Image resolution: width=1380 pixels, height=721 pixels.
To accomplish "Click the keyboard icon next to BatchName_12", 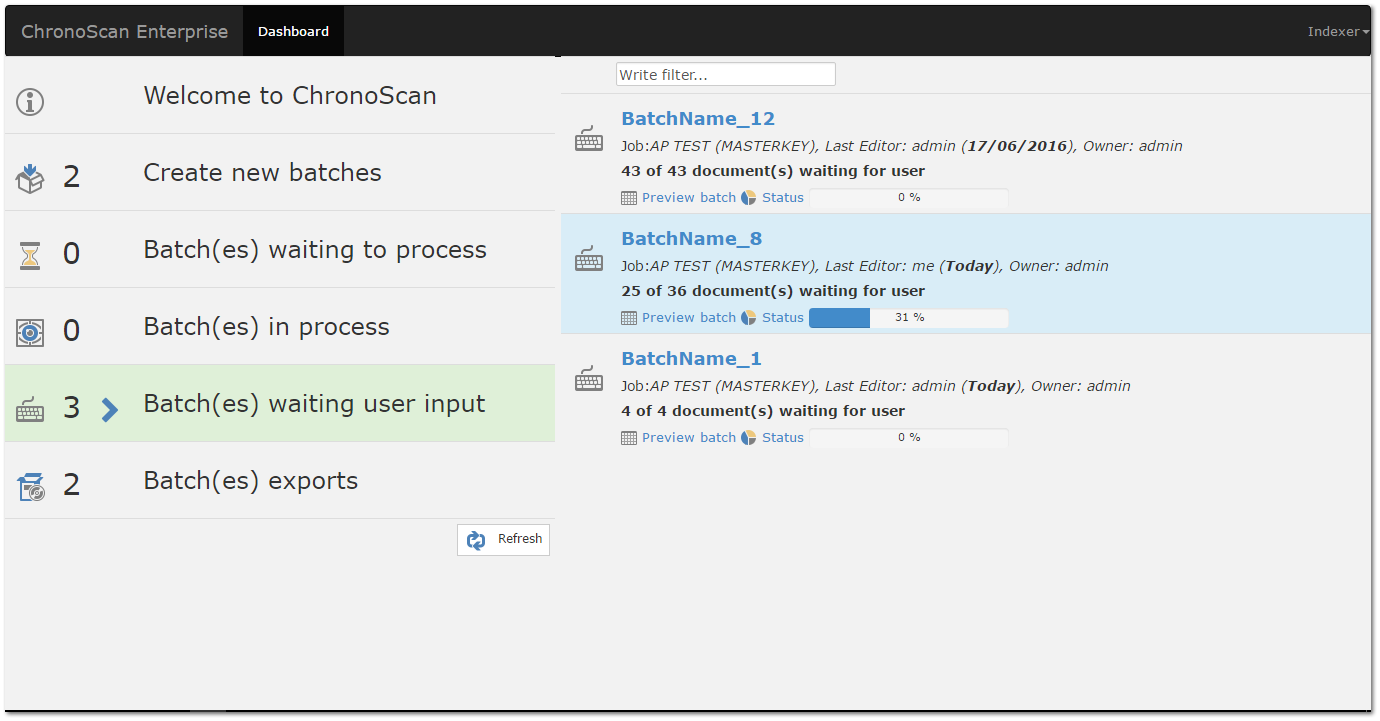I will coord(589,139).
